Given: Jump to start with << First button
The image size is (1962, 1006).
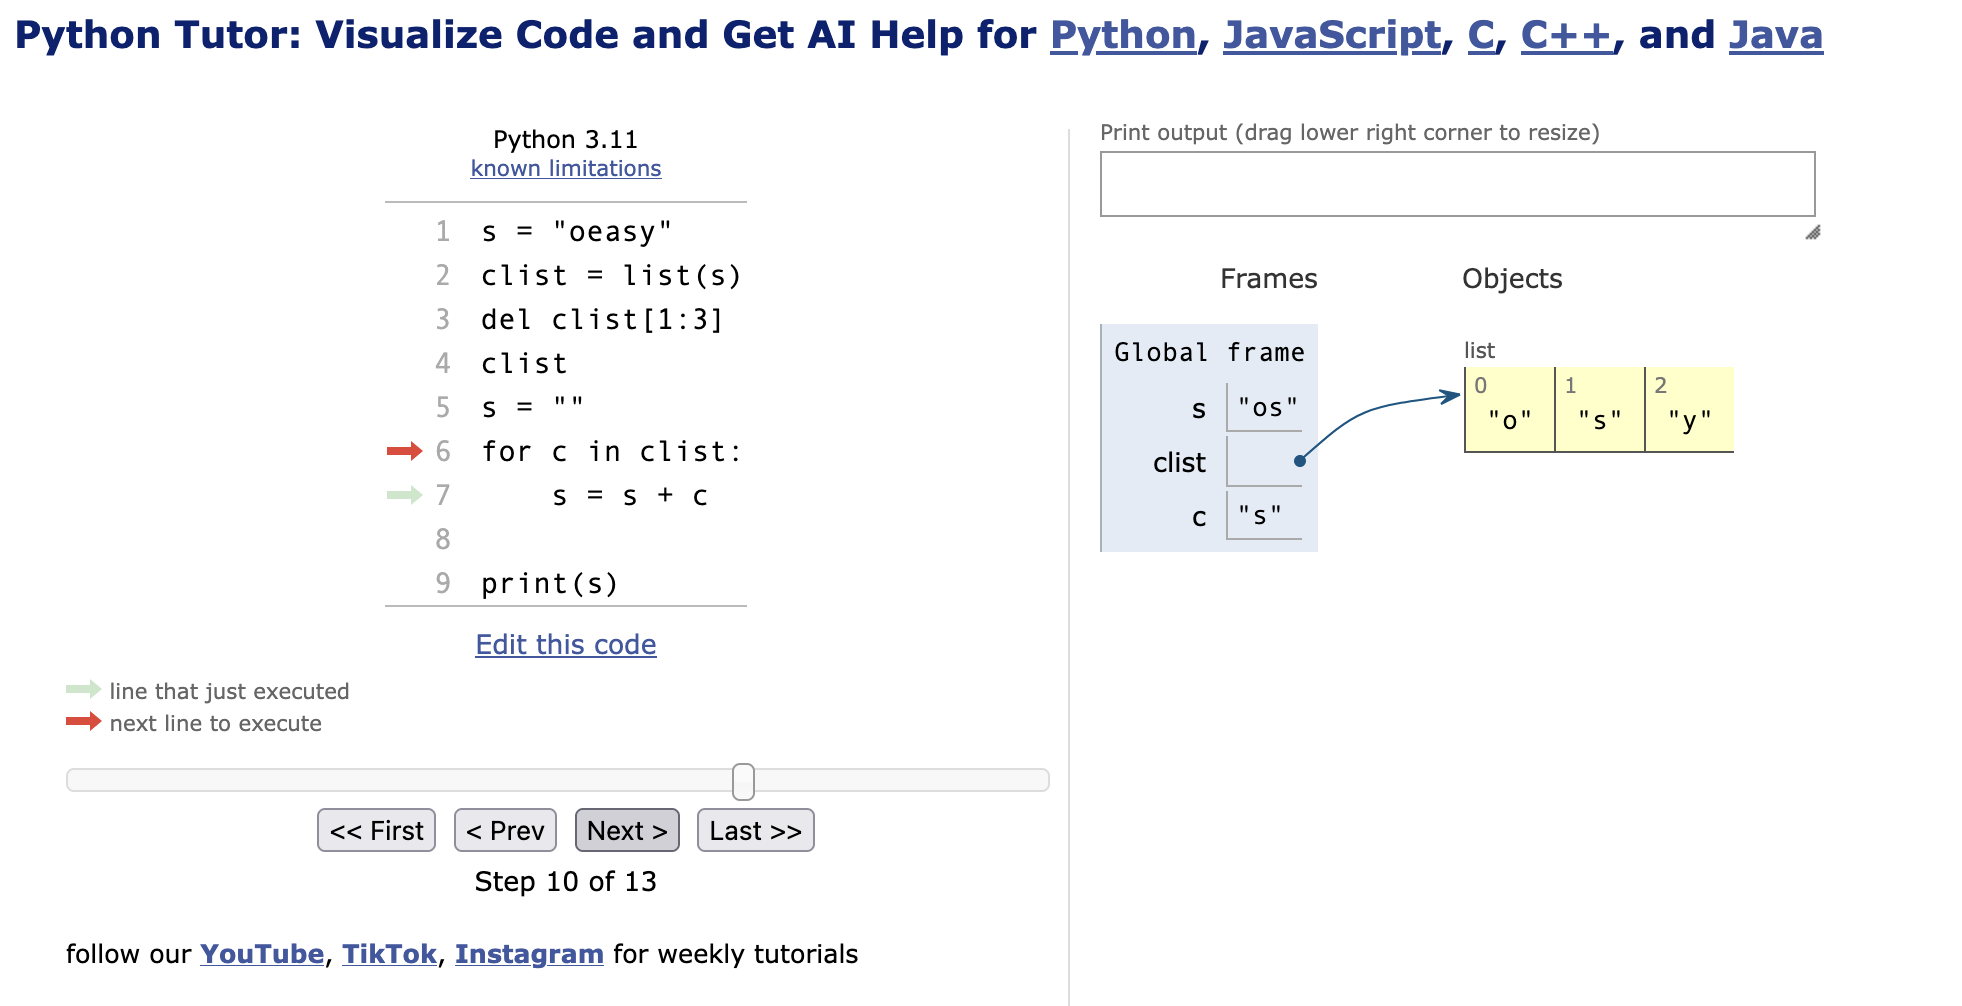Looking at the screenshot, I should pyautogui.click(x=376, y=831).
